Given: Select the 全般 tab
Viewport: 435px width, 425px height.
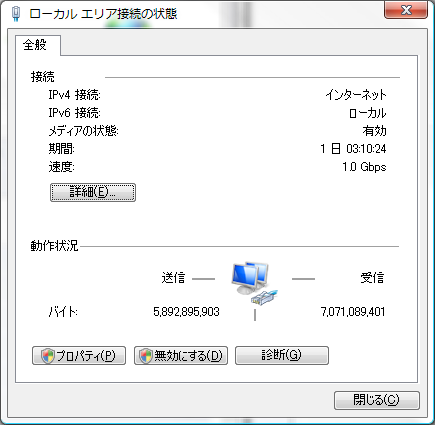Looking at the screenshot, I should pos(35,44).
